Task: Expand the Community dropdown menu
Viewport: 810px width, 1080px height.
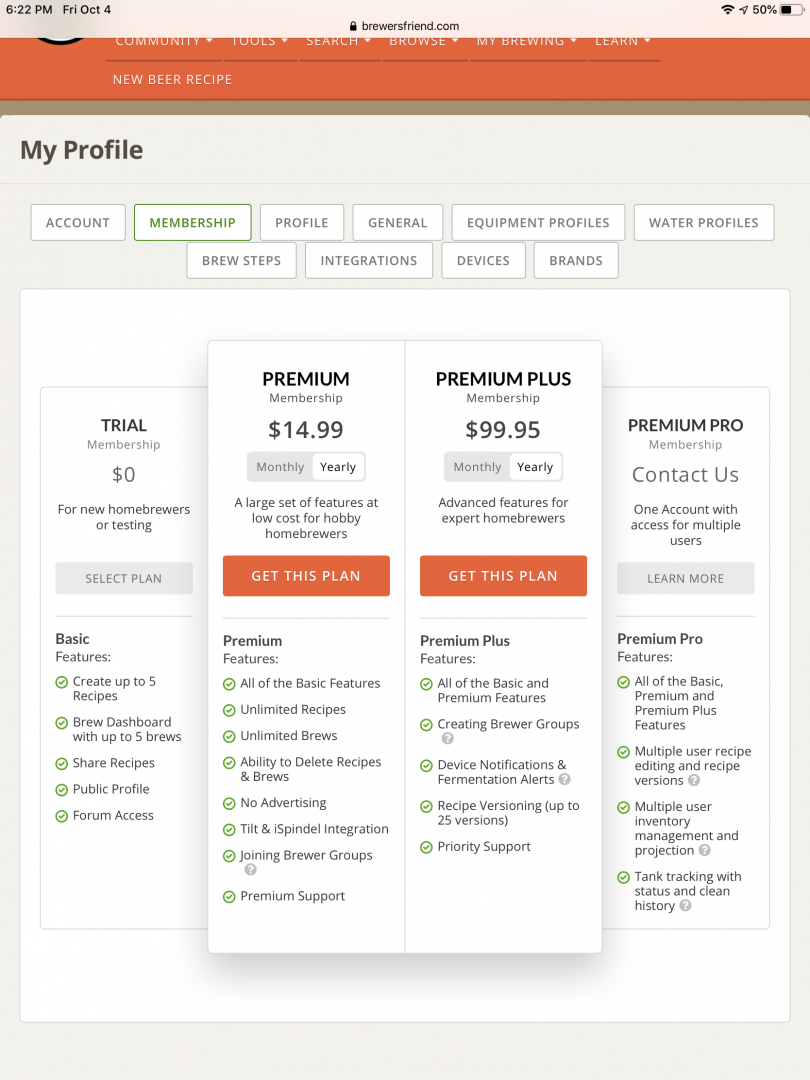Action: pos(164,42)
